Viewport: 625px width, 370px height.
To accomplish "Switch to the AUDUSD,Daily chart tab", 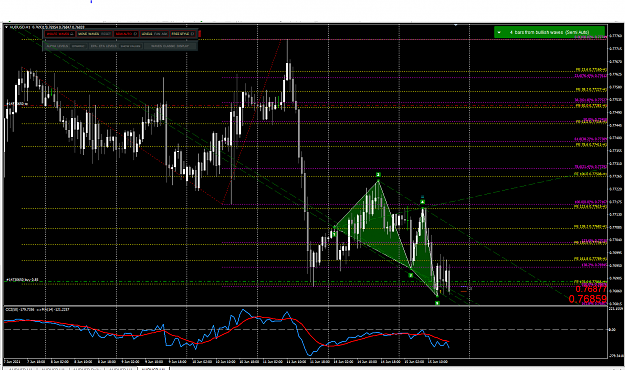I will point(88,369).
